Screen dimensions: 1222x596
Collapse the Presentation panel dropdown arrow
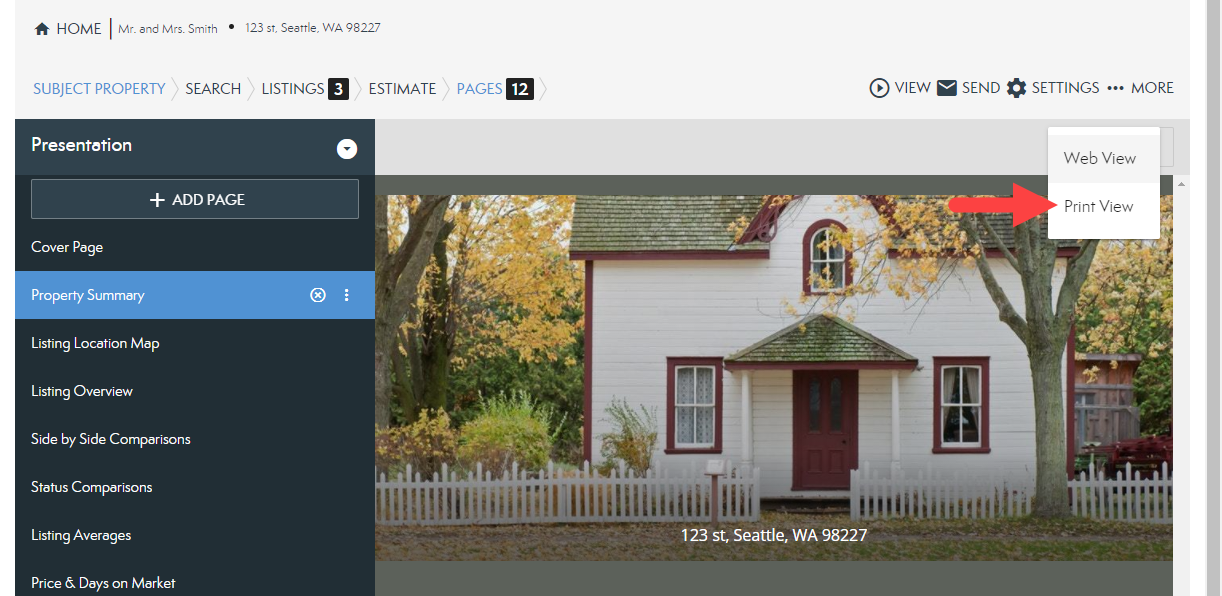[x=347, y=149]
